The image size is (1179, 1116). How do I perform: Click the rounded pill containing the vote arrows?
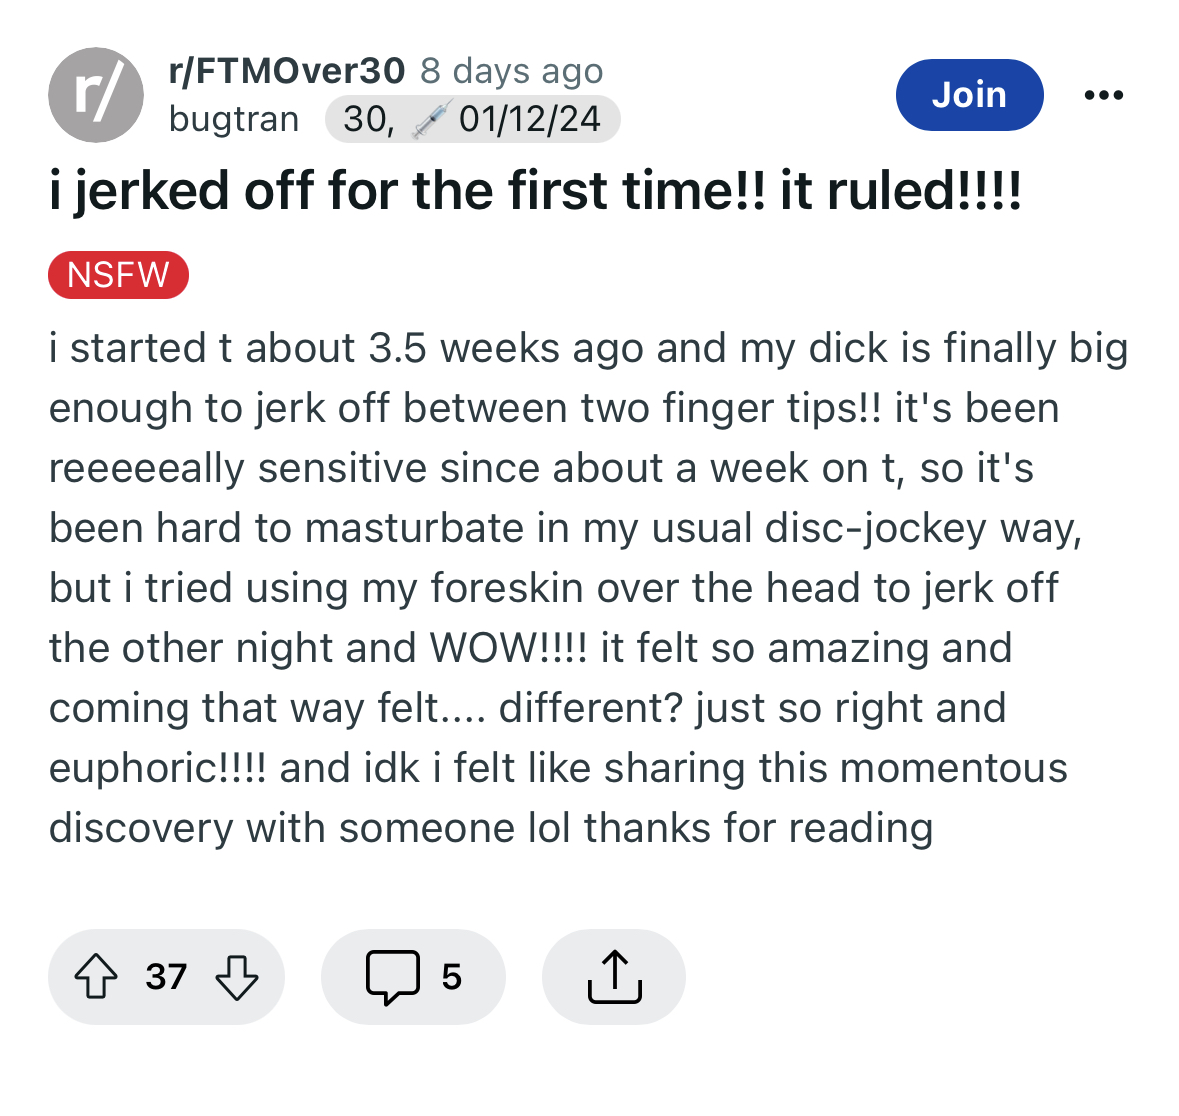[166, 977]
